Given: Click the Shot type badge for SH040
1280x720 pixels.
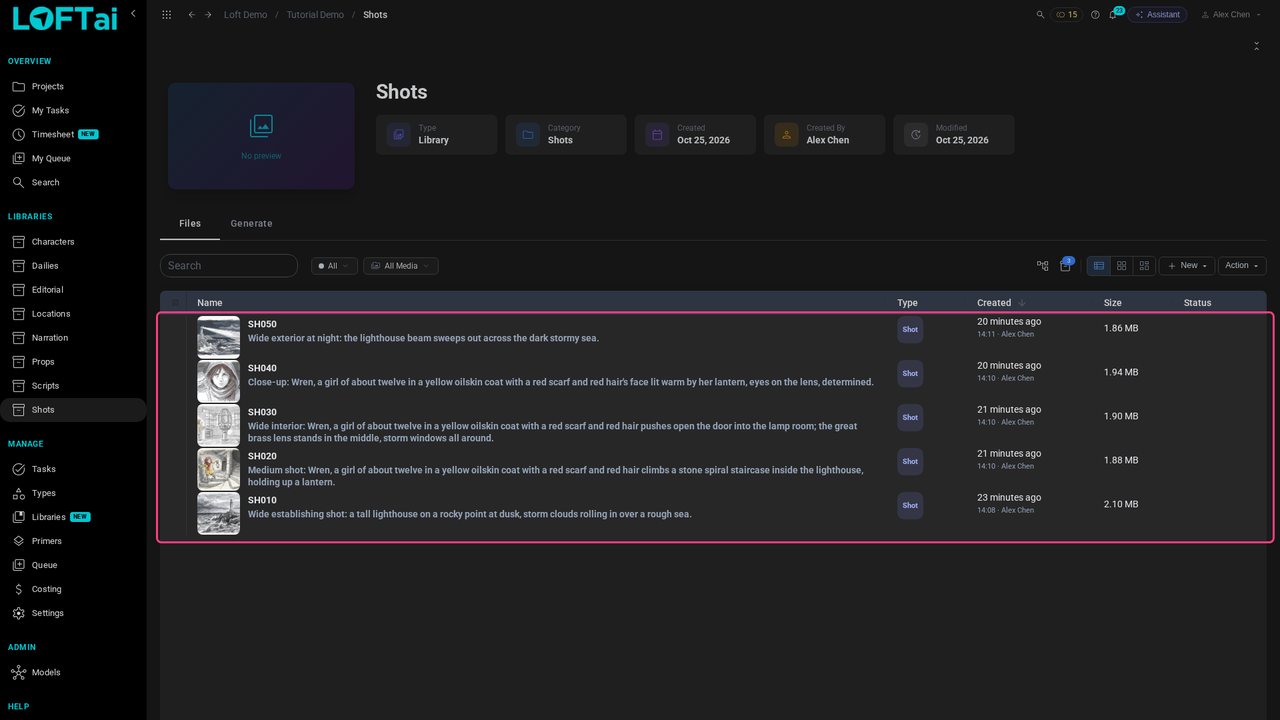Looking at the screenshot, I should tap(910, 374).
